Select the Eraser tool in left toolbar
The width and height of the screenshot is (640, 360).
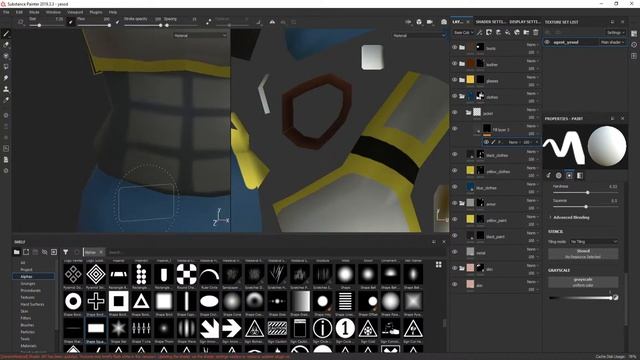(6, 45)
